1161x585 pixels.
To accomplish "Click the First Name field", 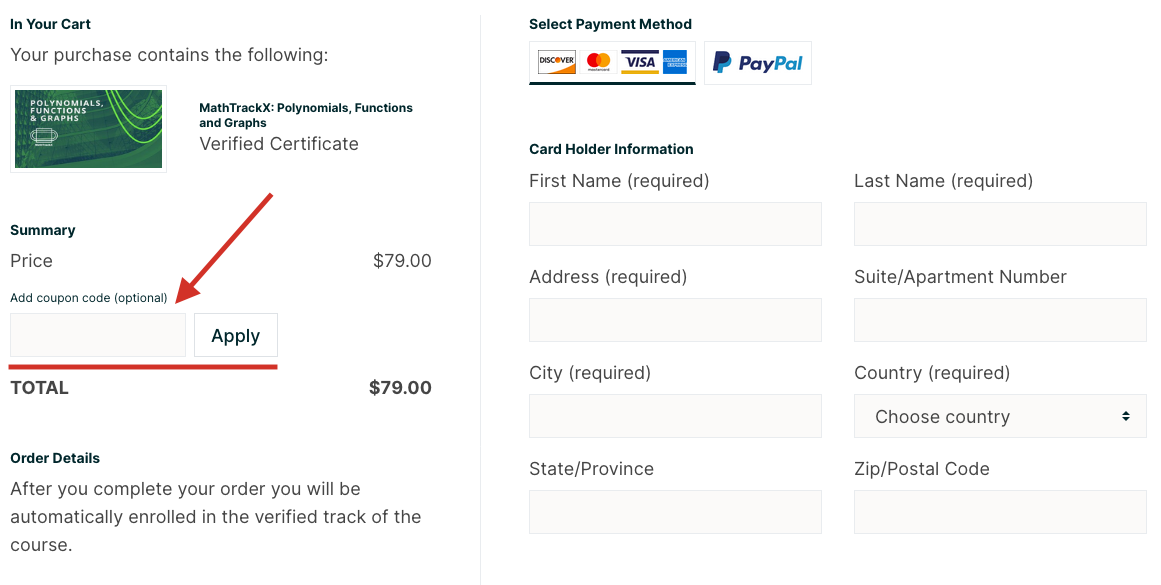I will [675, 224].
